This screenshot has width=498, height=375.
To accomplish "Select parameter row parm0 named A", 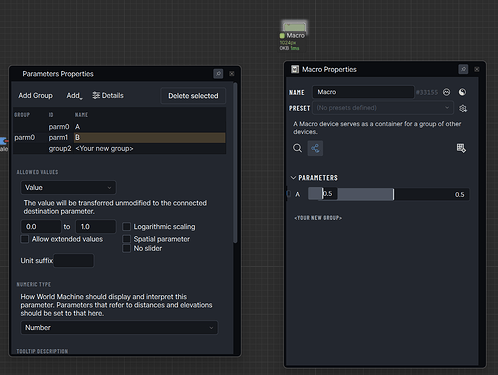I will pyautogui.click(x=119, y=127).
